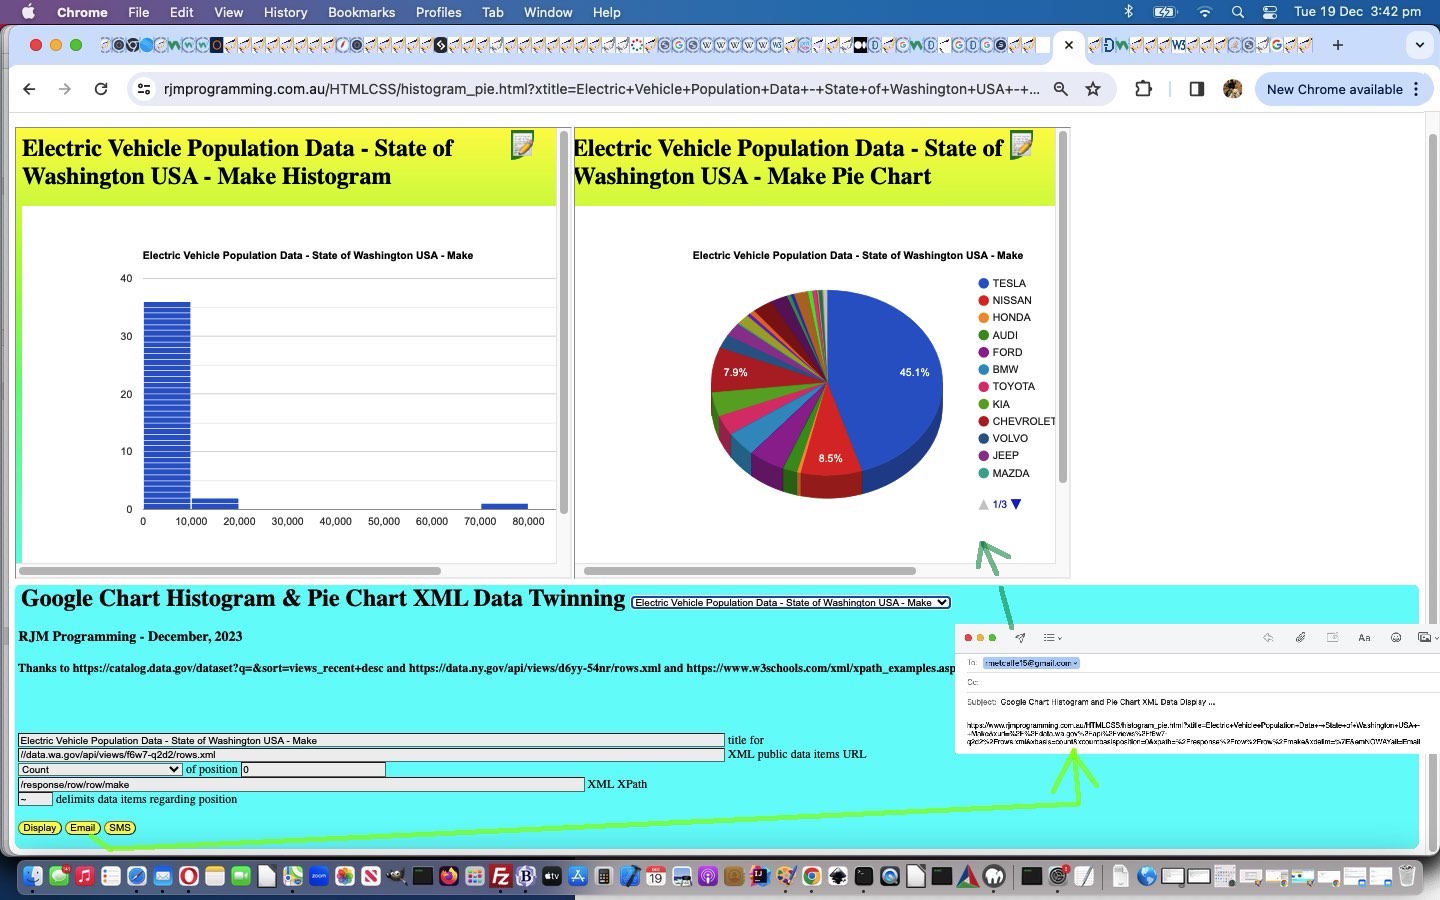Open the History menu

tap(285, 12)
